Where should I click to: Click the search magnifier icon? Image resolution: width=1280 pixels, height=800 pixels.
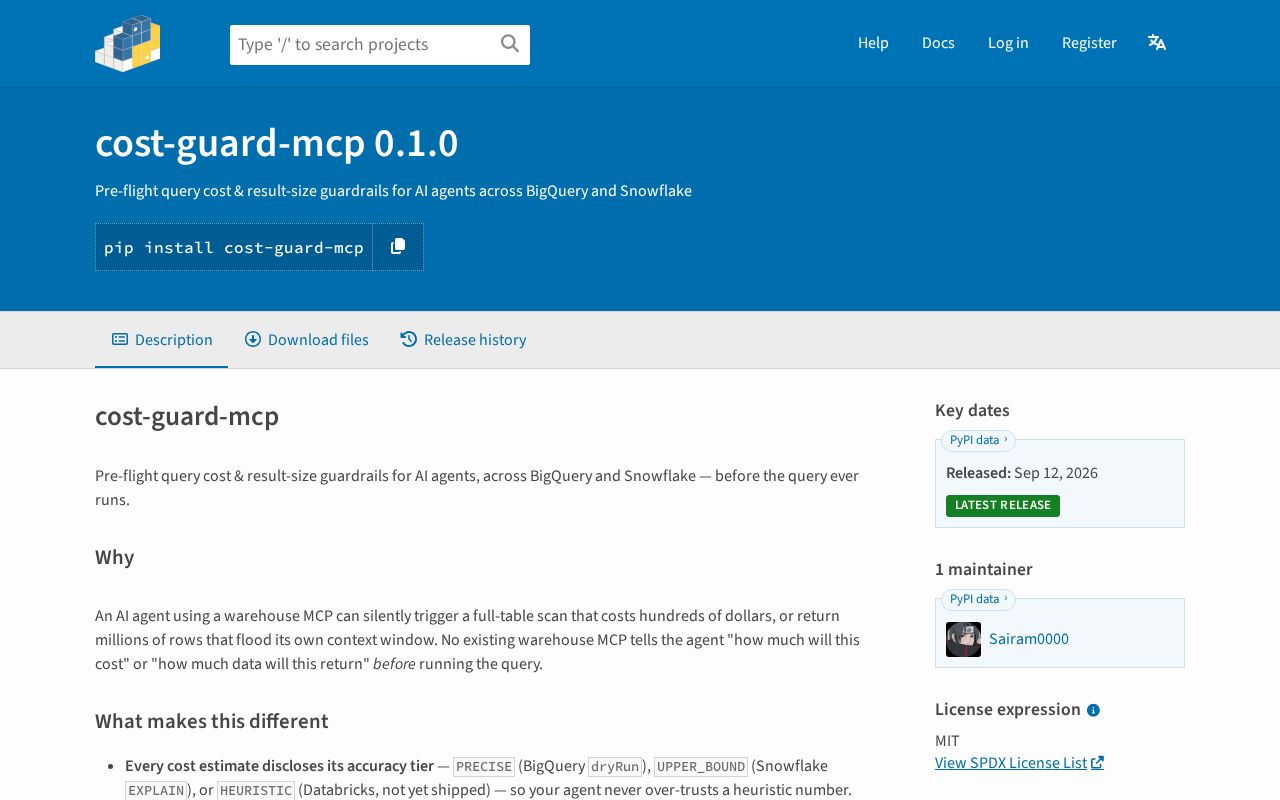(510, 43)
